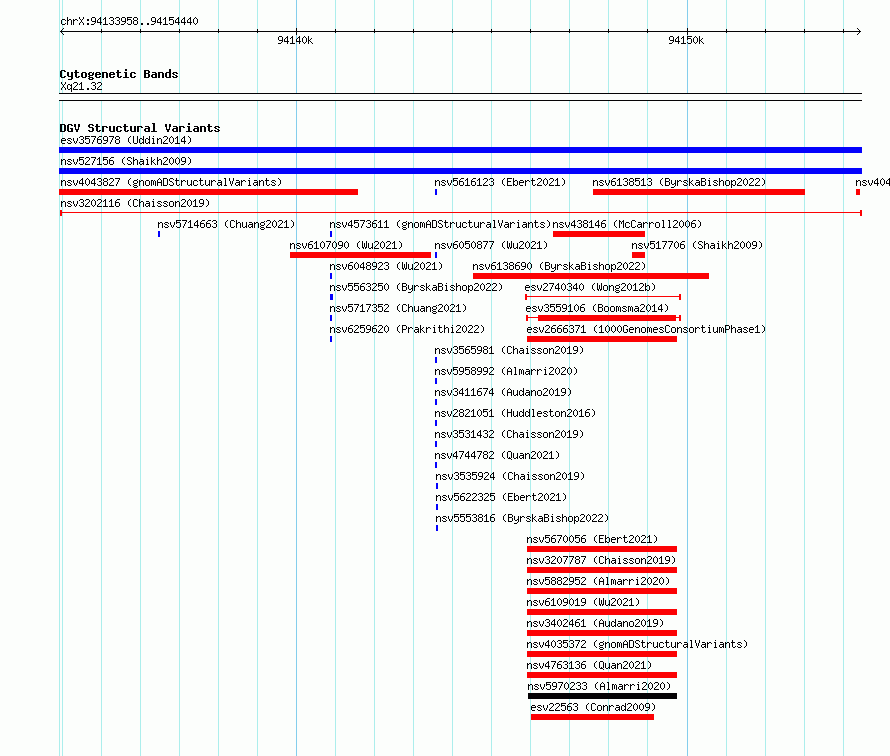Click nsv3565981 (Chaisson2019) label
Viewport: 890px width, 756px height.
[x=509, y=350]
